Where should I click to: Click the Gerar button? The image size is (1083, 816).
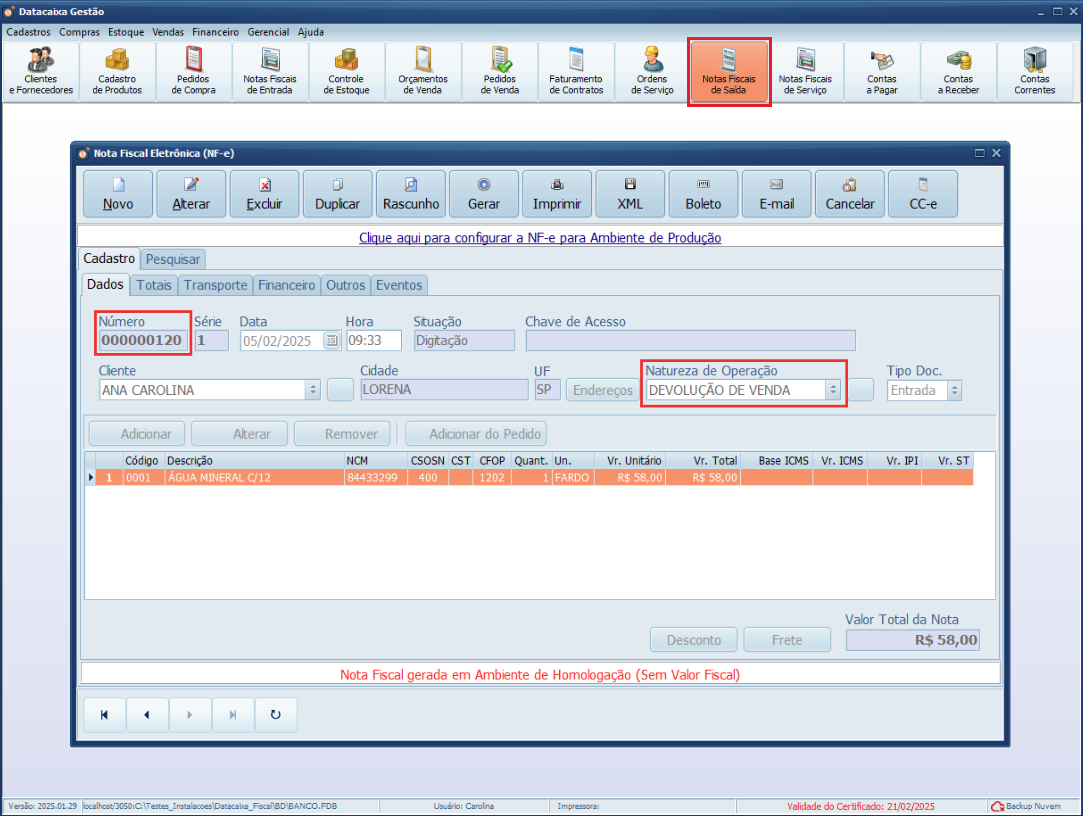[484, 194]
